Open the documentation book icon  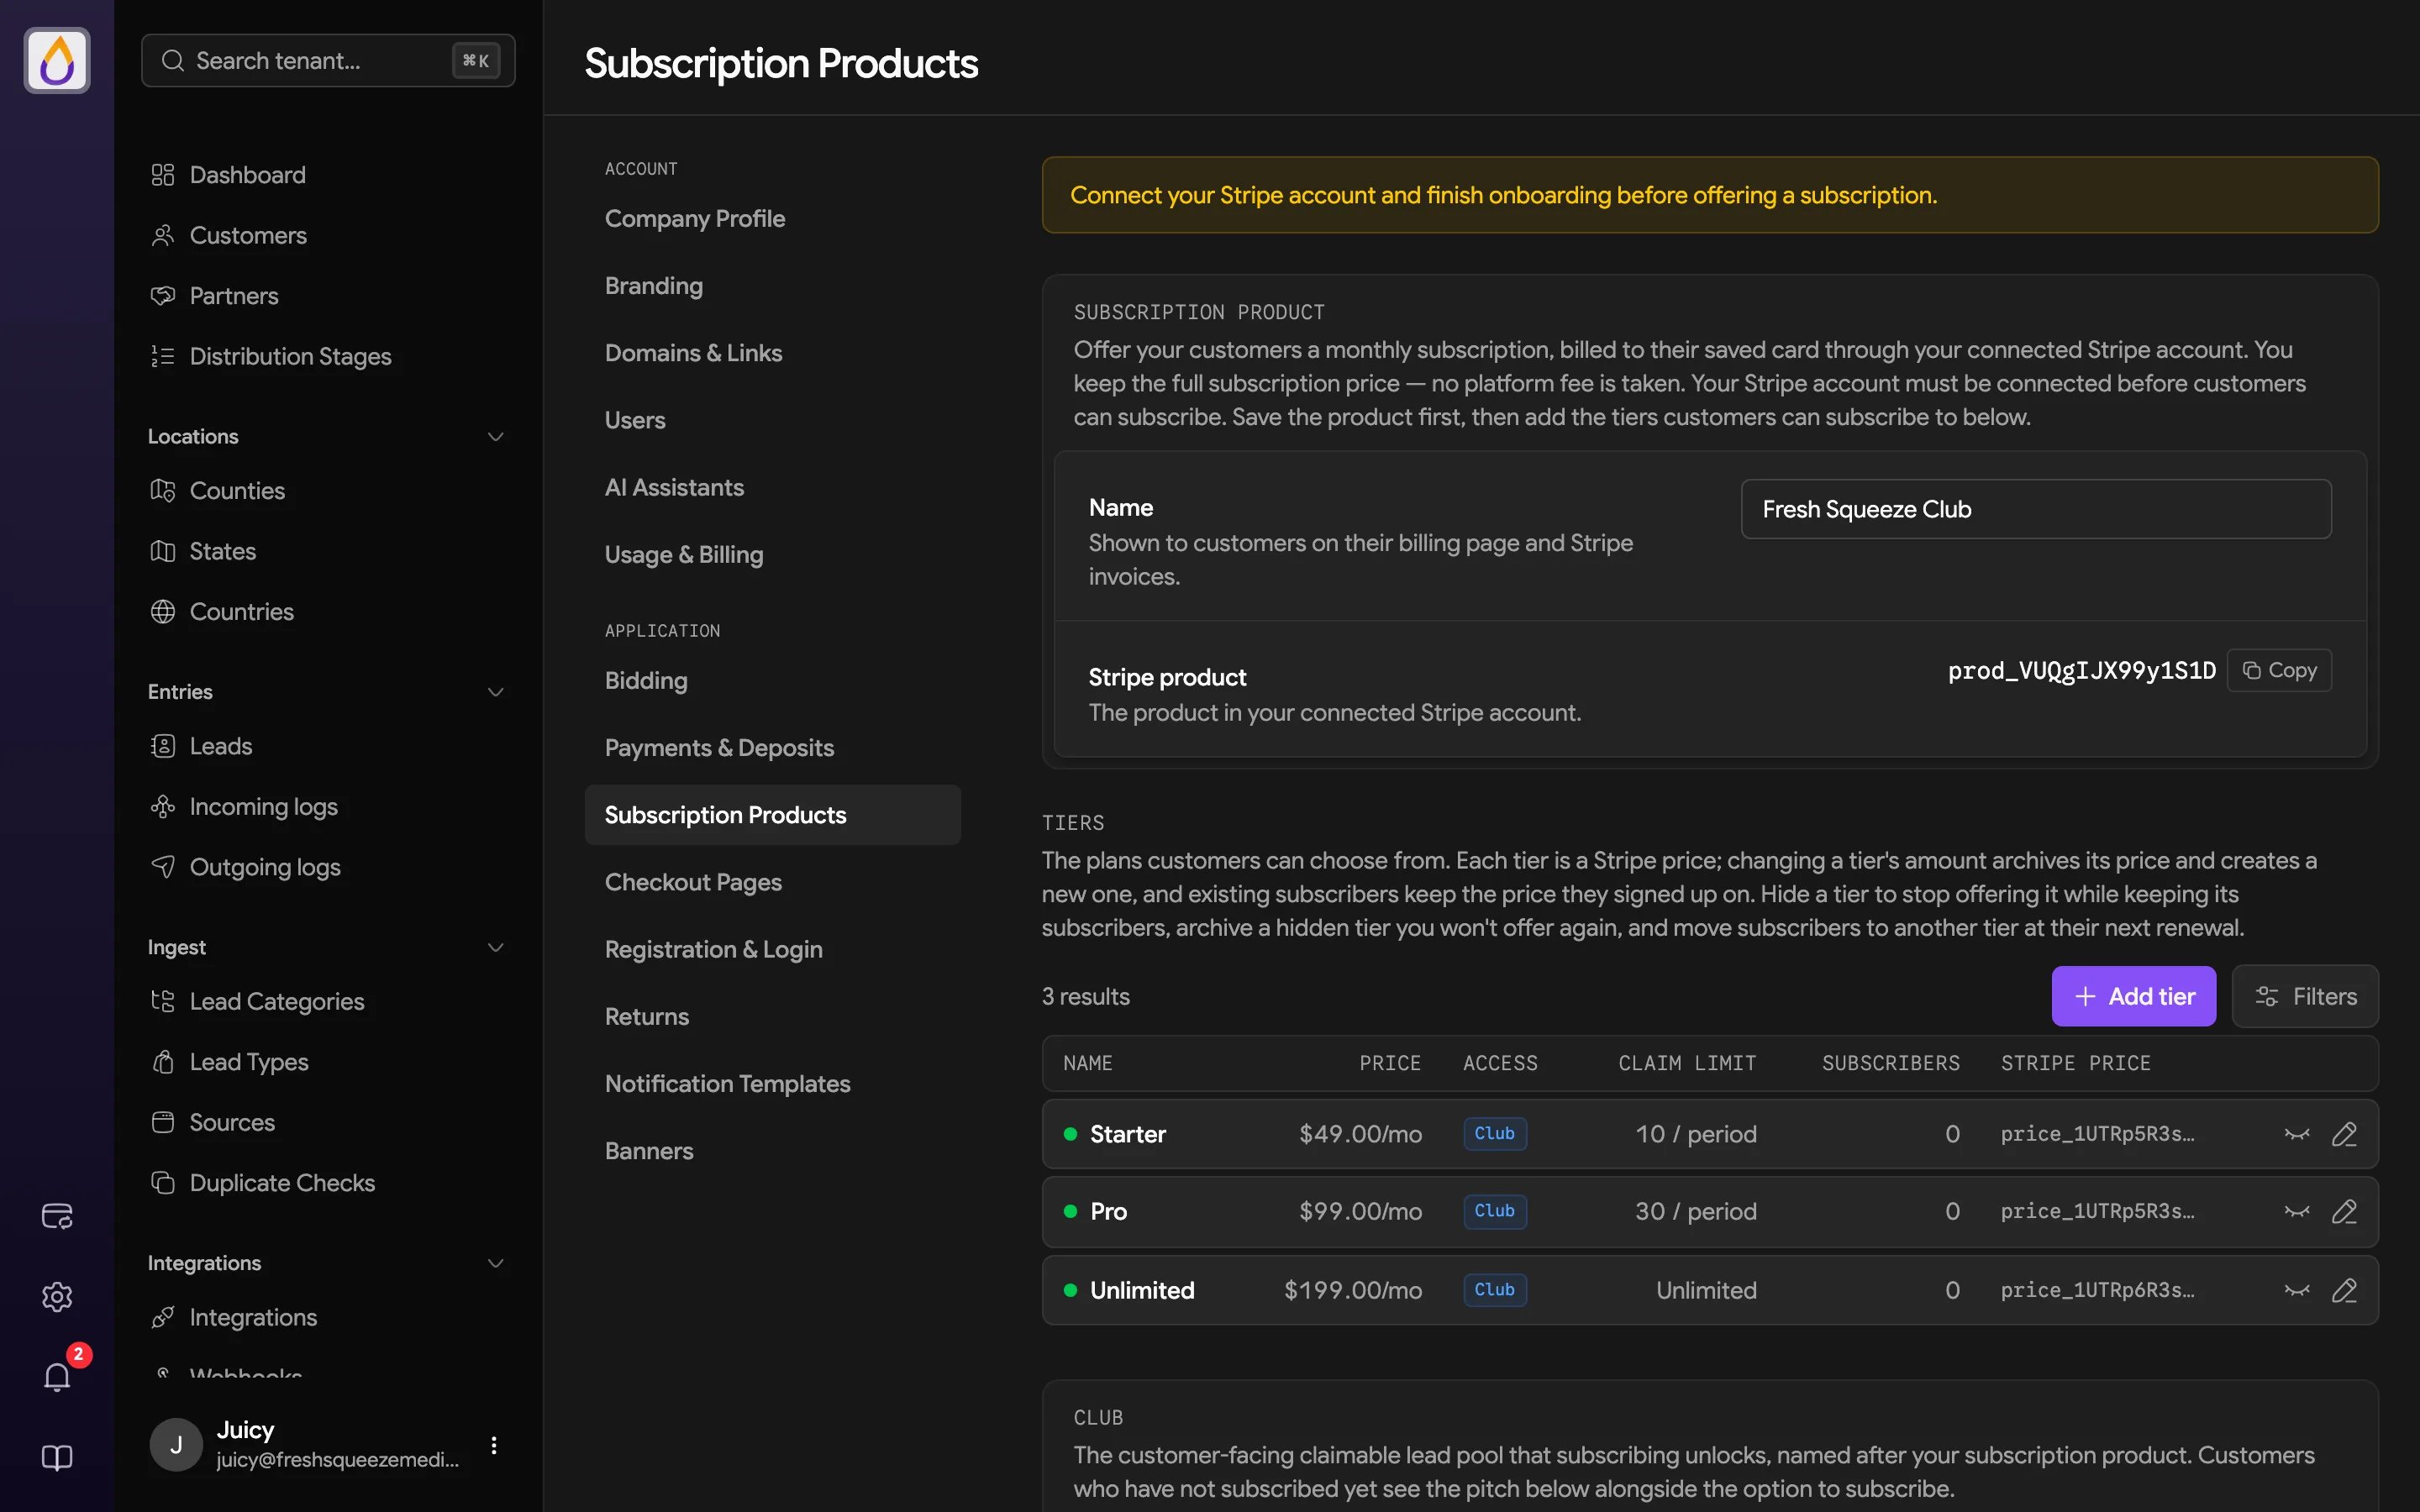(57, 1458)
